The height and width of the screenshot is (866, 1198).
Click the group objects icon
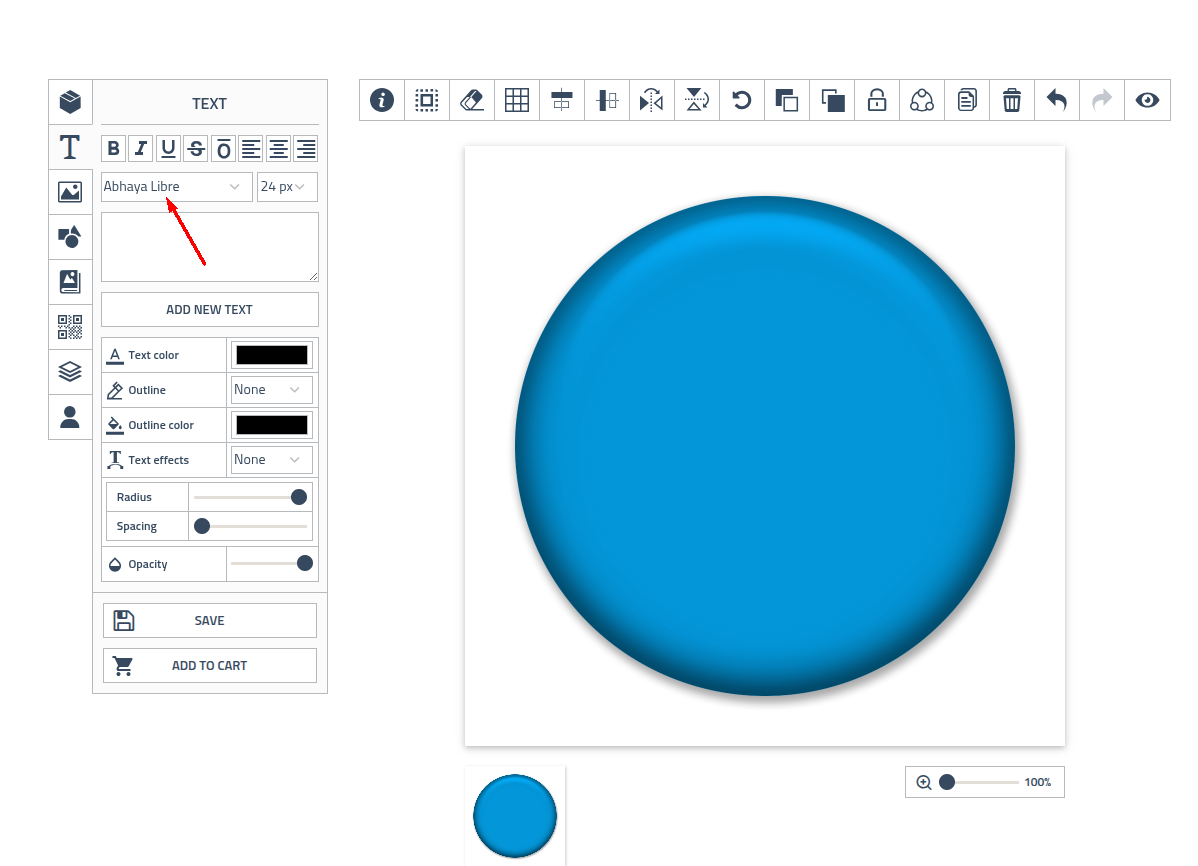(x=922, y=100)
